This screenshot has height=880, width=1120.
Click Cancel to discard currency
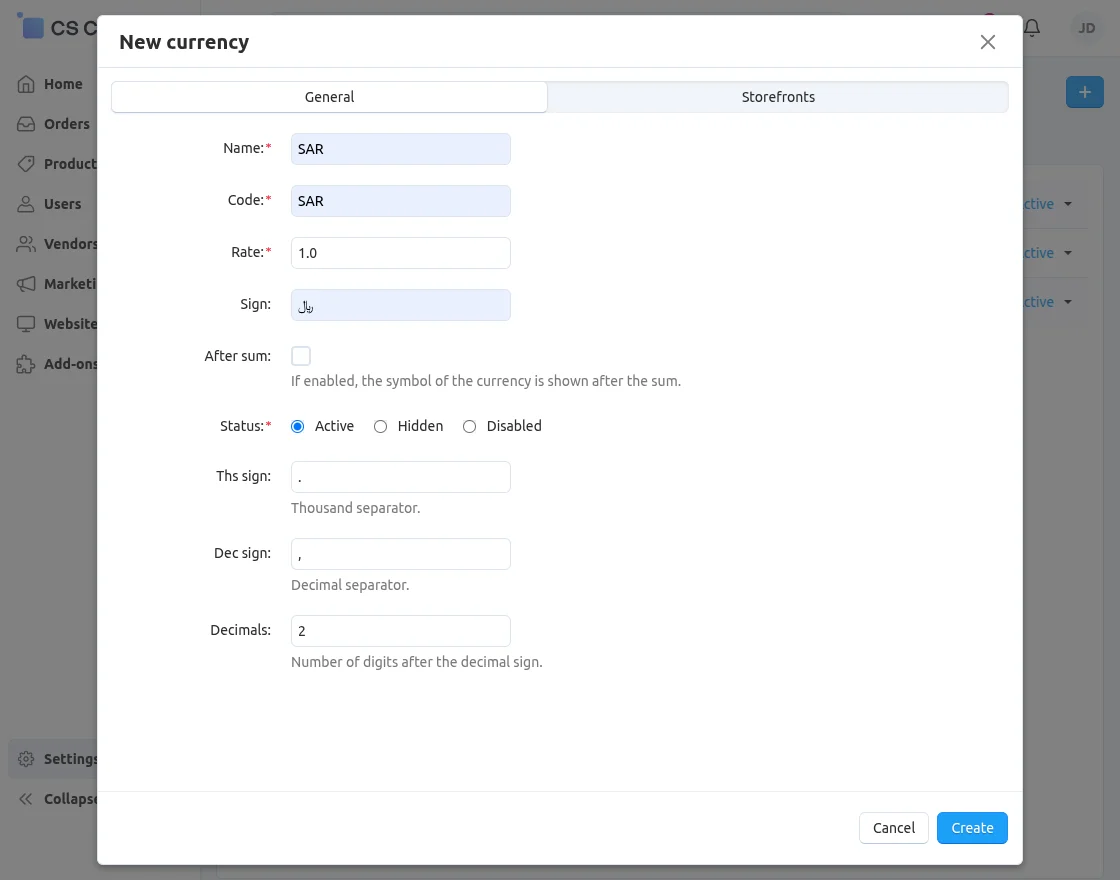click(x=893, y=828)
